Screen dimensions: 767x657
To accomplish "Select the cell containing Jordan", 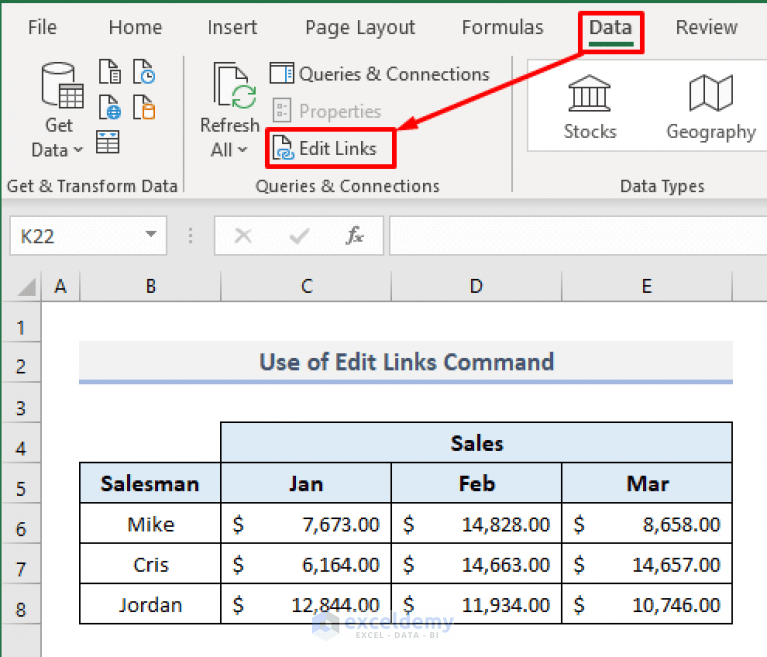I will tap(150, 604).
